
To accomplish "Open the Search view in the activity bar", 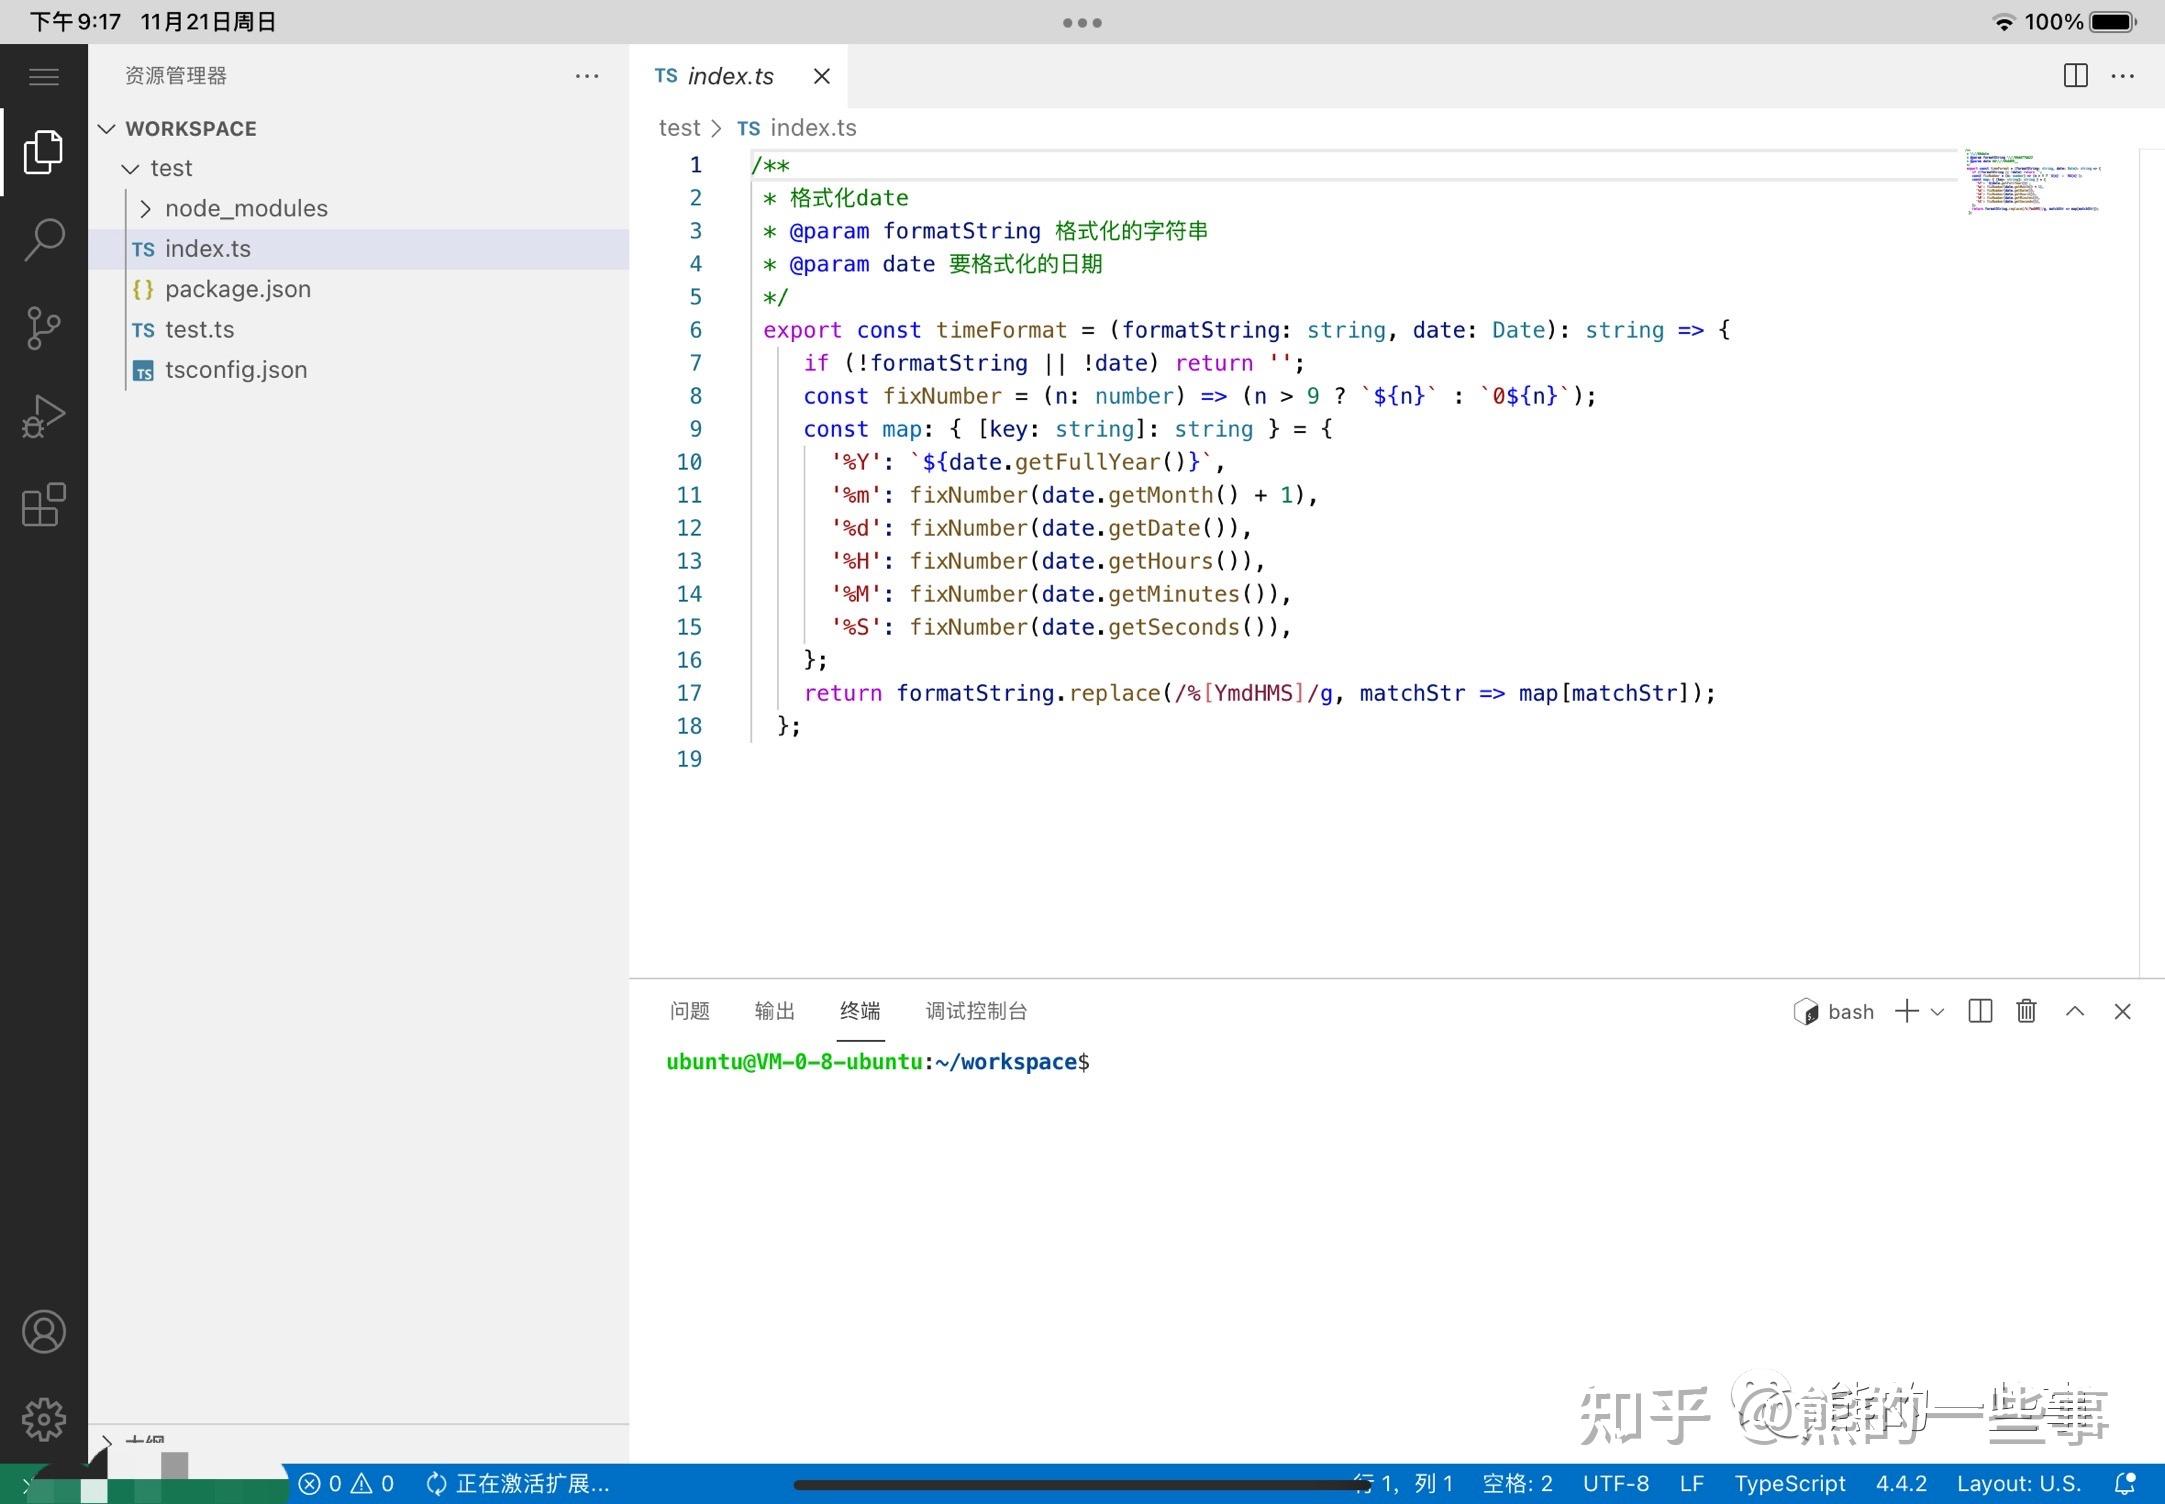I will coord(44,240).
